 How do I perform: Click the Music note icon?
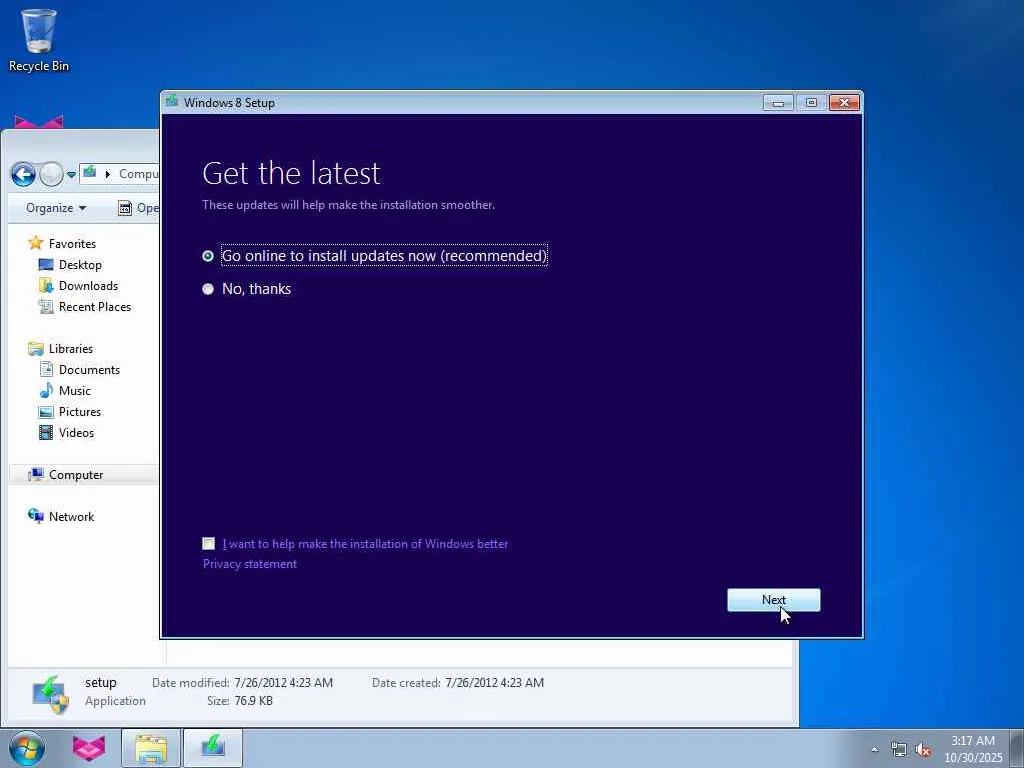pos(46,391)
